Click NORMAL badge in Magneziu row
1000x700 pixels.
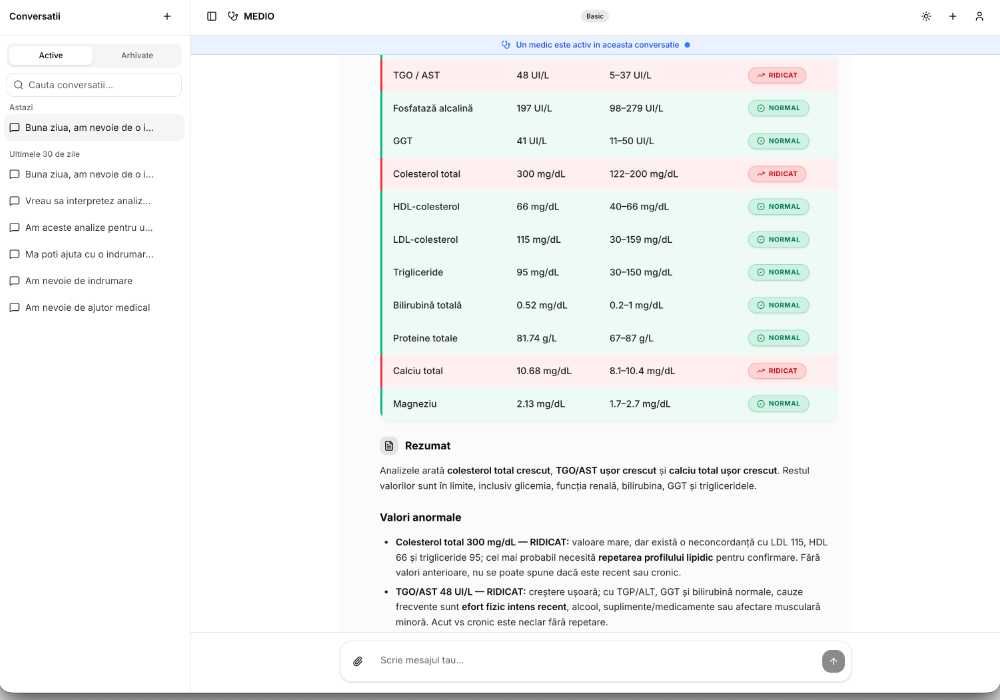pyautogui.click(x=778, y=404)
